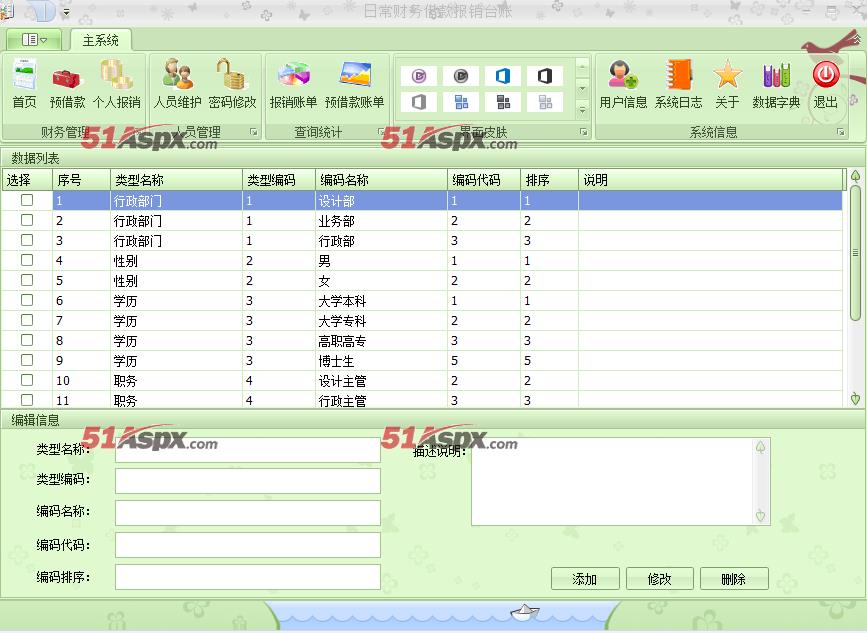Apply the blue Office skin
867x633 pixels.
click(x=503, y=76)
